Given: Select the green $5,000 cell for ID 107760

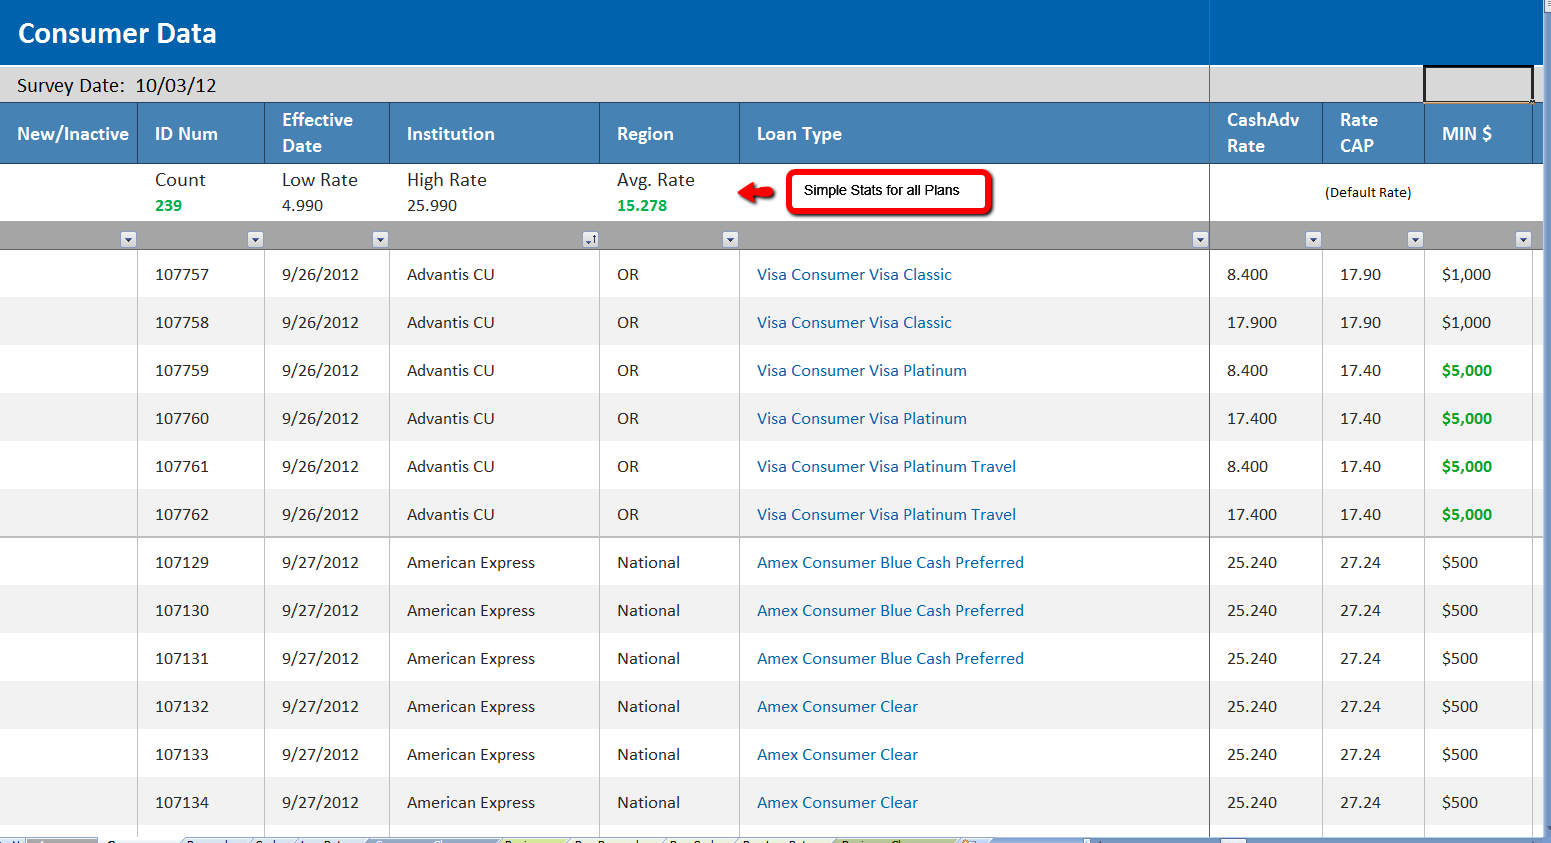Looking at the screenshot, I should point(1478,418).
